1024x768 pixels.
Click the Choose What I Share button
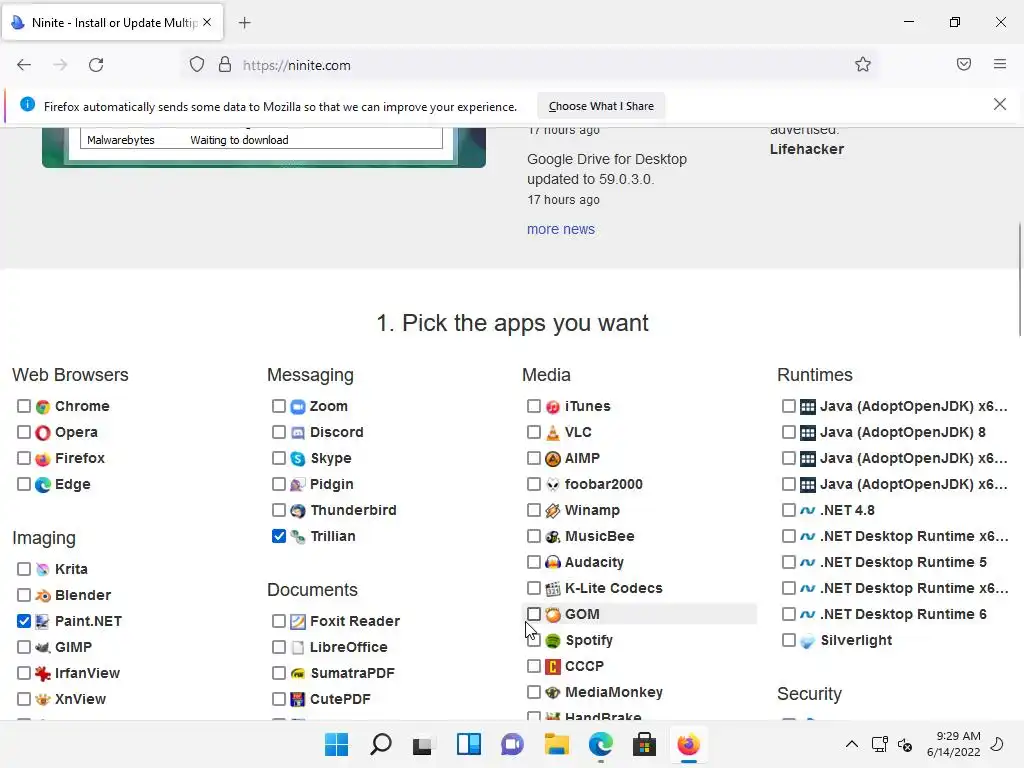click(x=601, y=106)
